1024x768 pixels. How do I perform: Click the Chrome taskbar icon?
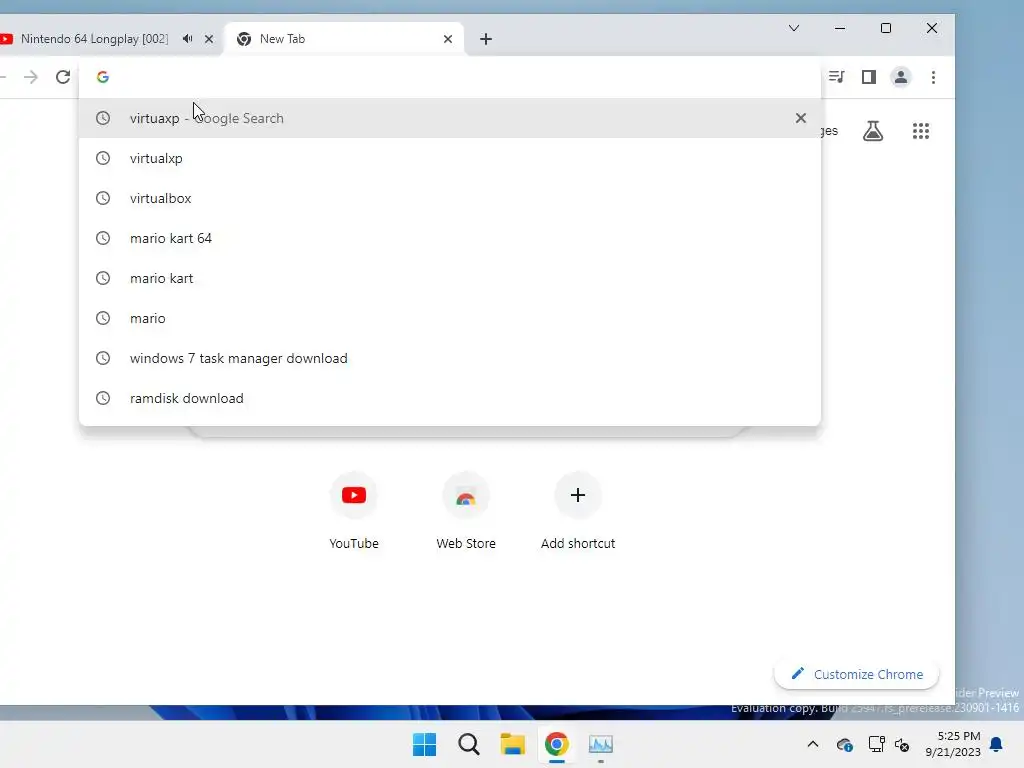click(556, 744)
